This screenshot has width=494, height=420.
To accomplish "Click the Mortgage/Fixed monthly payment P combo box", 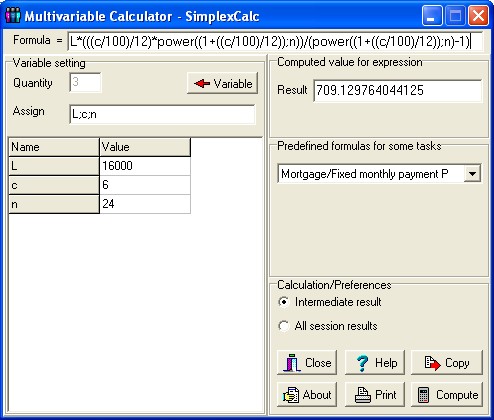I will click(x=379, y=173).
